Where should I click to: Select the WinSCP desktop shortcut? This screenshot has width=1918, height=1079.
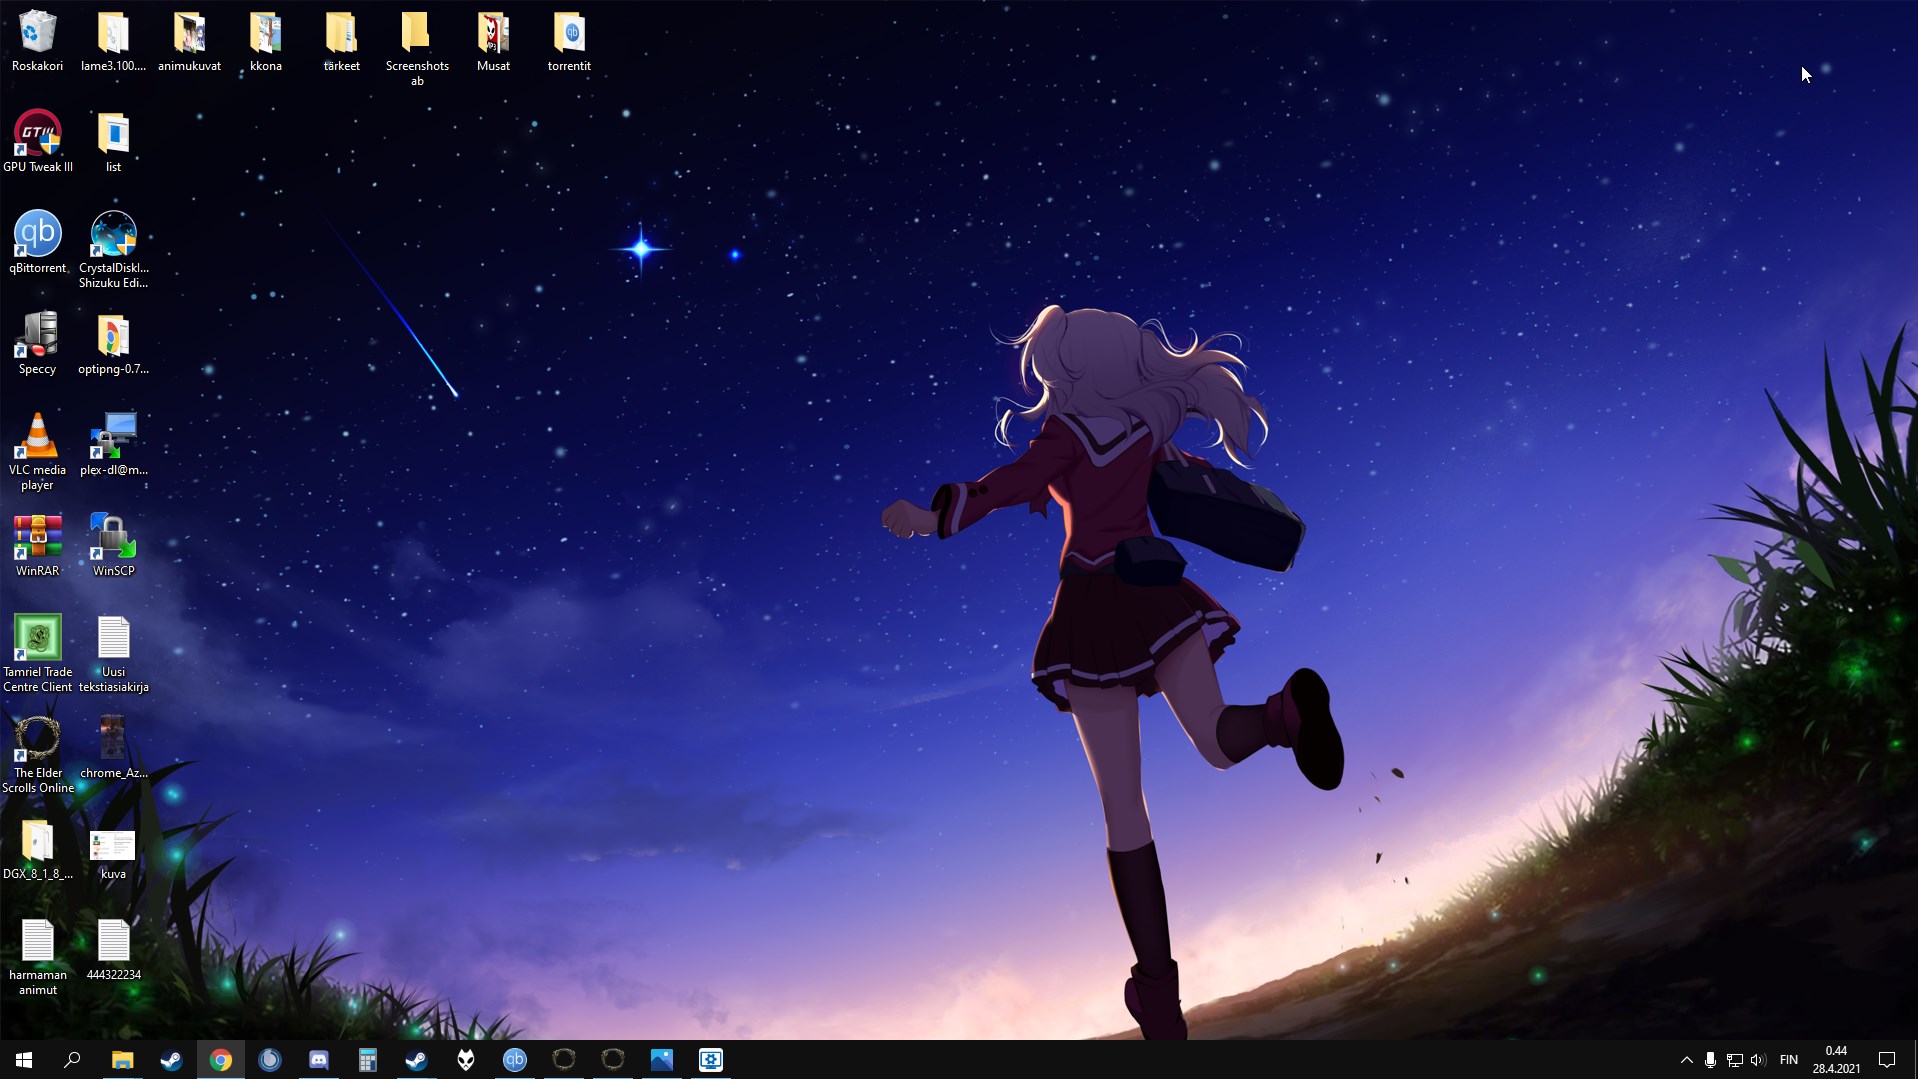coord(113,545)
